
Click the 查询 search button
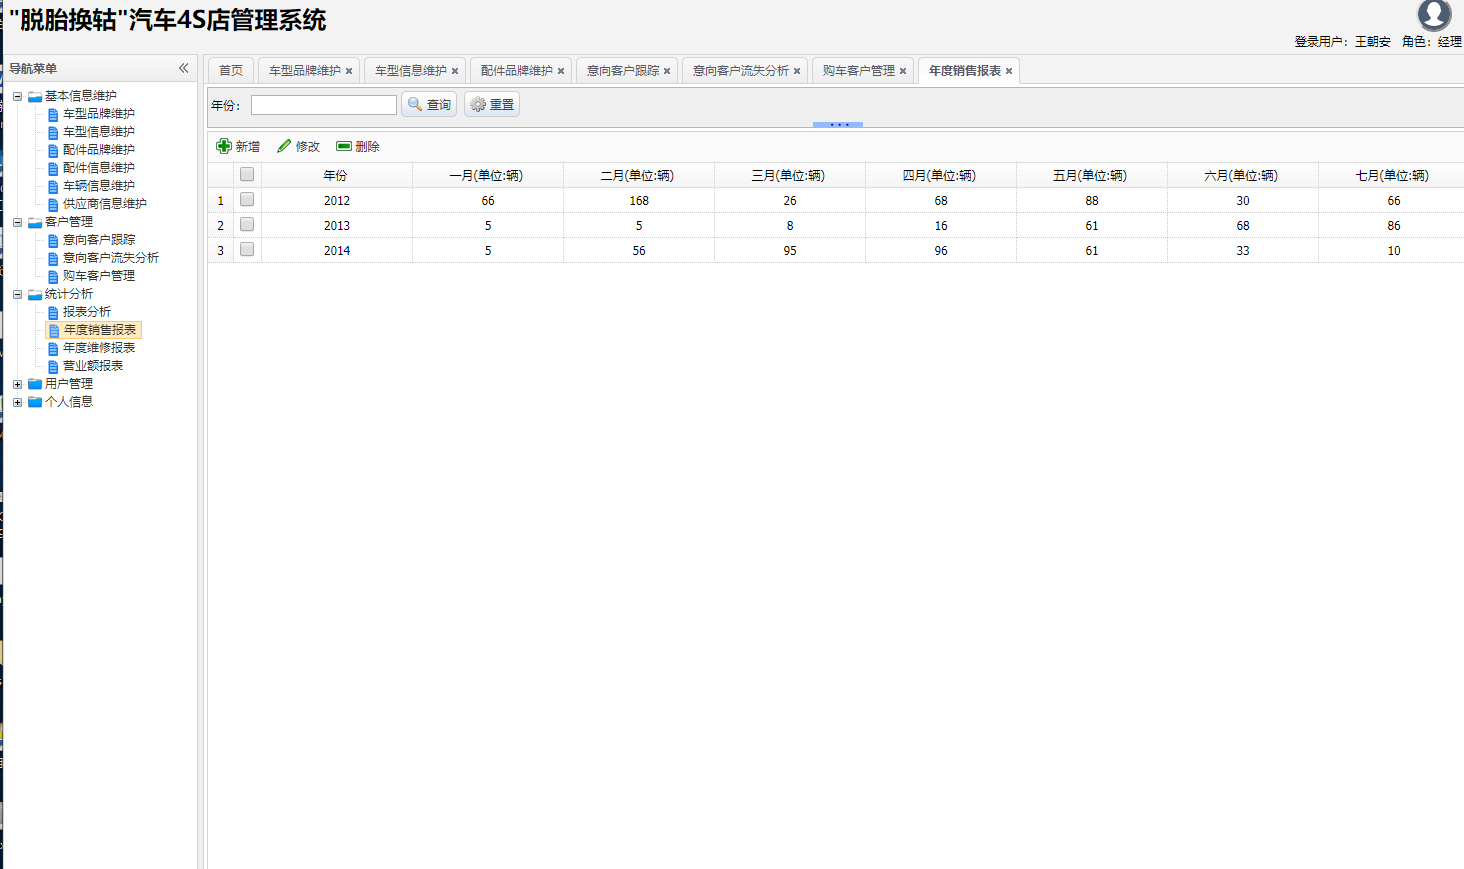tap(429, 103)
